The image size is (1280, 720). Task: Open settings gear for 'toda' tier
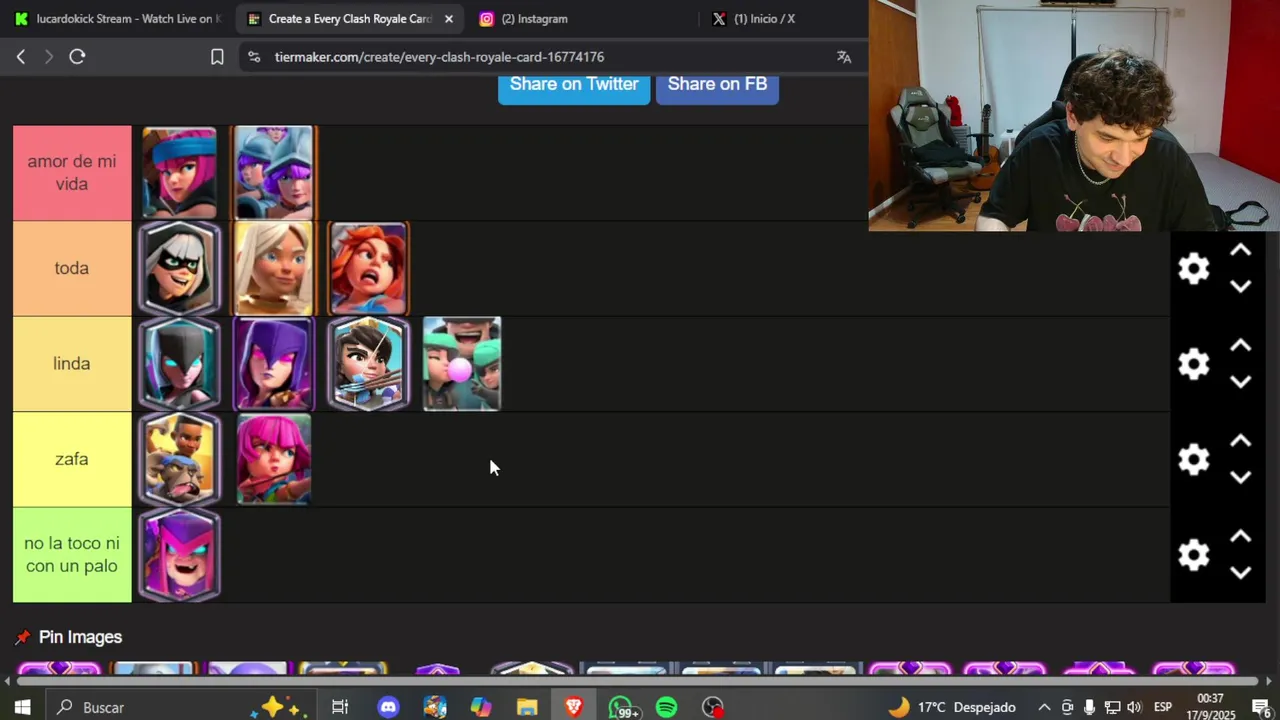[x=1194, y=268]
